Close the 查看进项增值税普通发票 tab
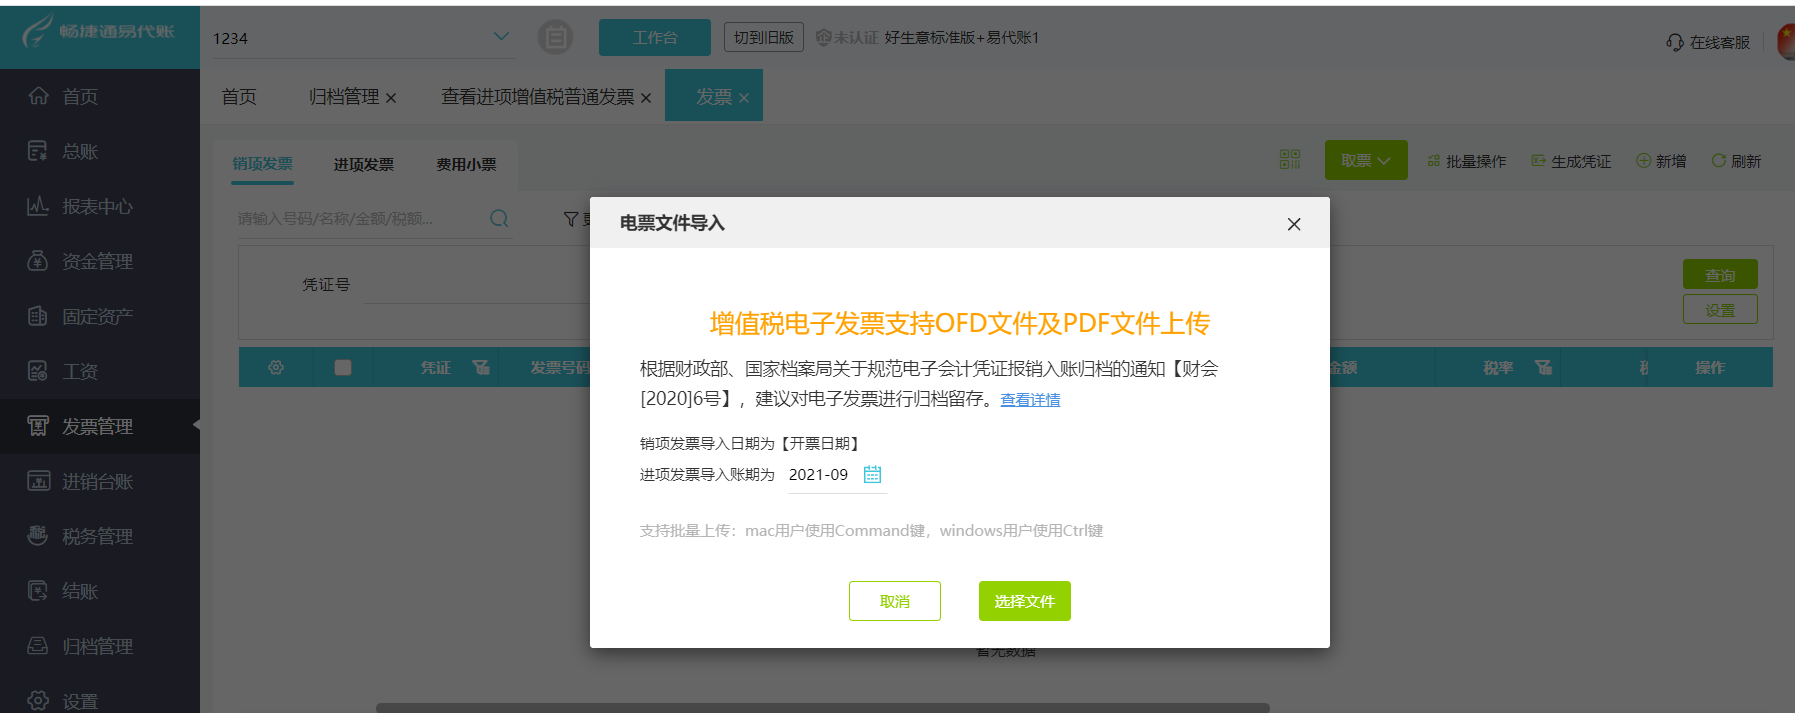Viewport: 1795px width, 713px height. (x=646, y=98)
